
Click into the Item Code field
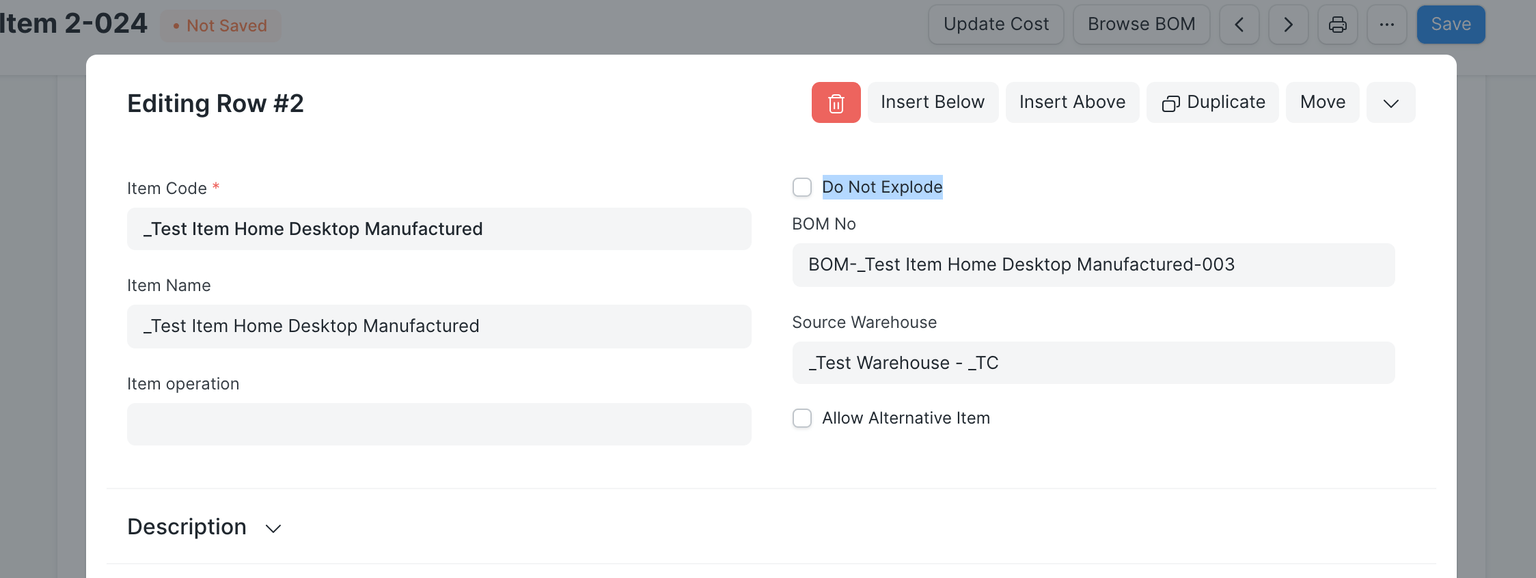coord(438,229)
